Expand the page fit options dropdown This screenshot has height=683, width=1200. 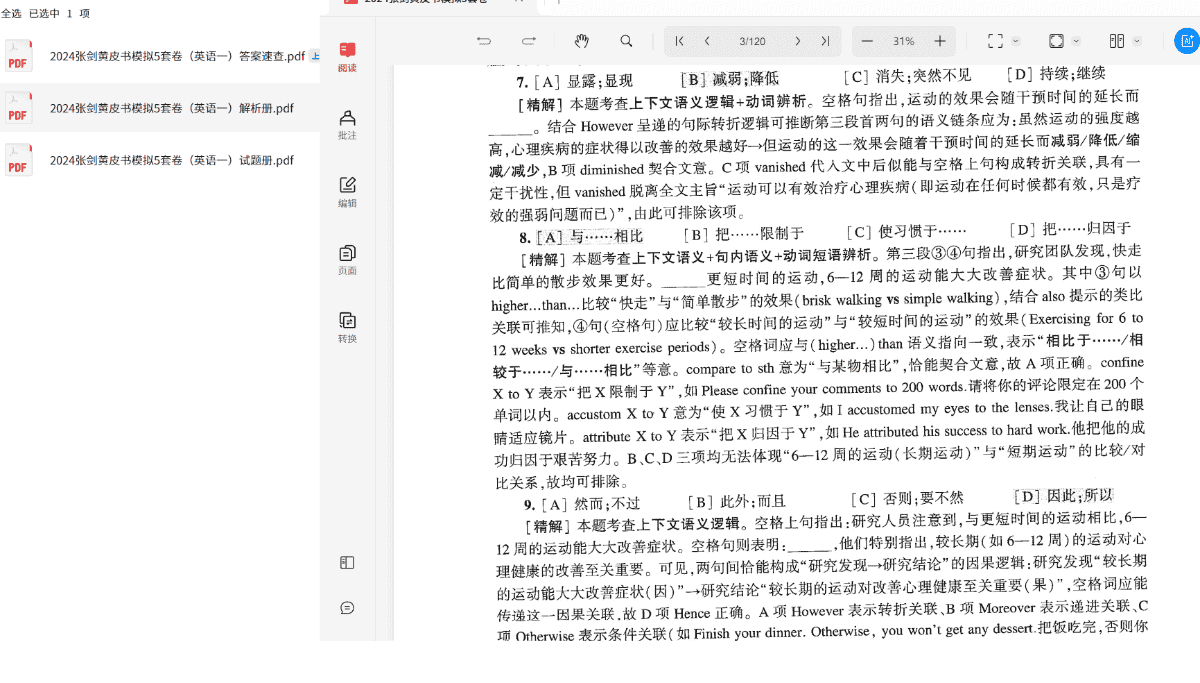(1077, 41)
